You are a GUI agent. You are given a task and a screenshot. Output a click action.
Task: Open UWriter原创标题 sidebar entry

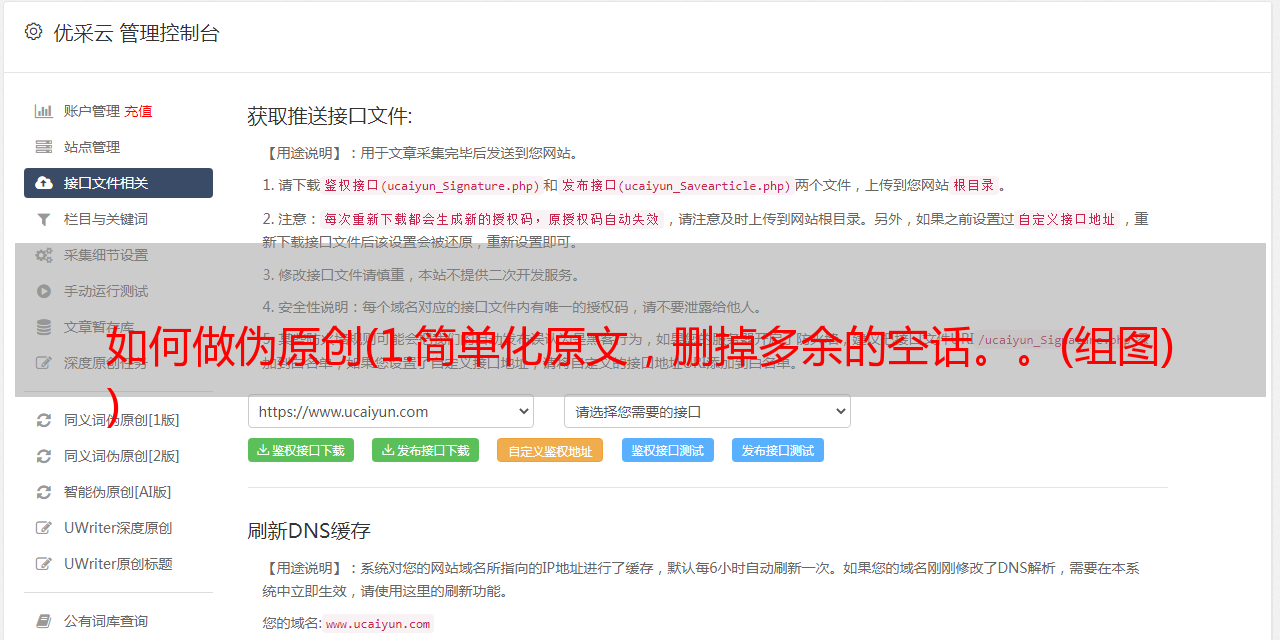coord(118,564)
